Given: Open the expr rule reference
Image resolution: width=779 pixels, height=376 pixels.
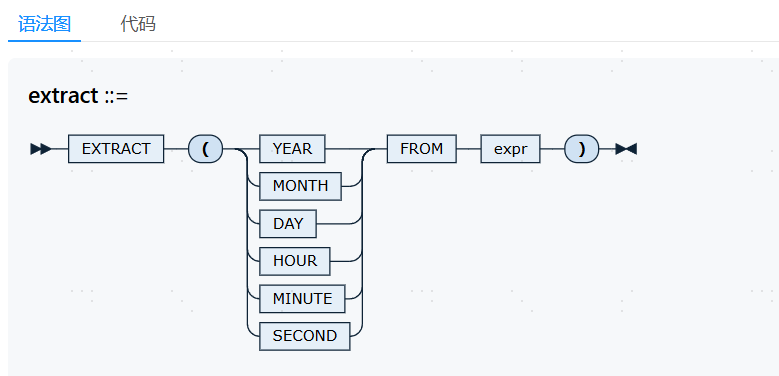Looking at the screenshot, I should pyautogui.click(x=510, y=149).
